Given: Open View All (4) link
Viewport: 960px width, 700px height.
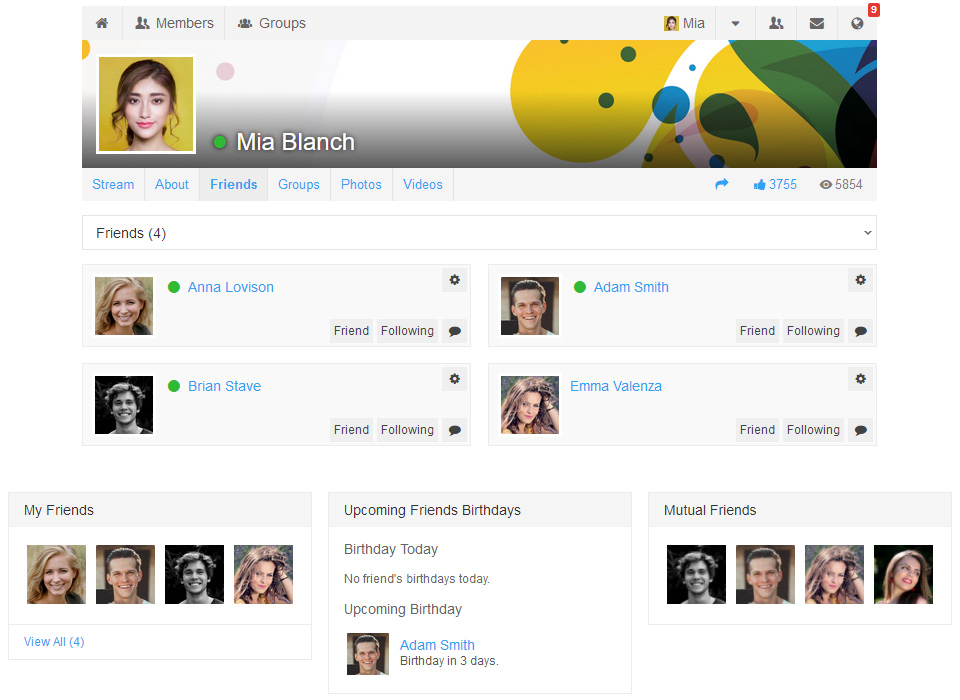Looking at the screenshot, I should (54, 642).
